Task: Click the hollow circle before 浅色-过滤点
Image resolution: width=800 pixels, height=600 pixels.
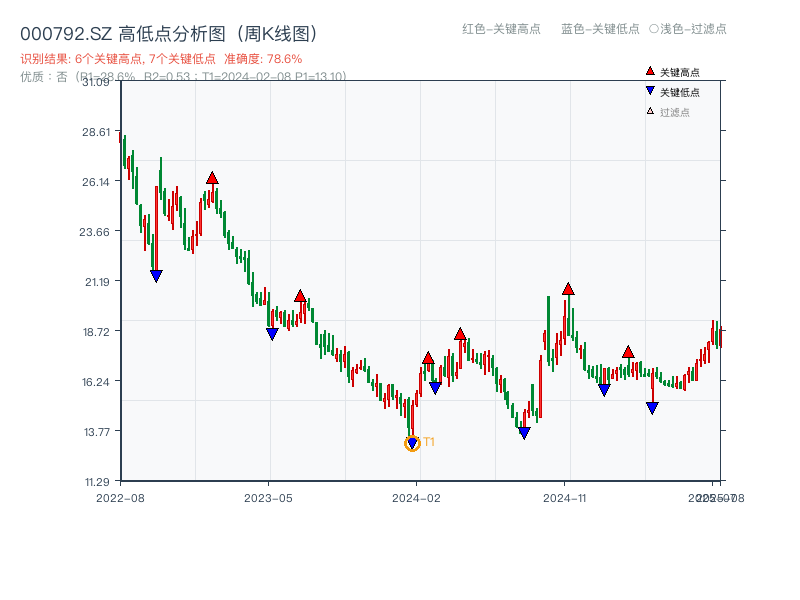Action: 654,29
